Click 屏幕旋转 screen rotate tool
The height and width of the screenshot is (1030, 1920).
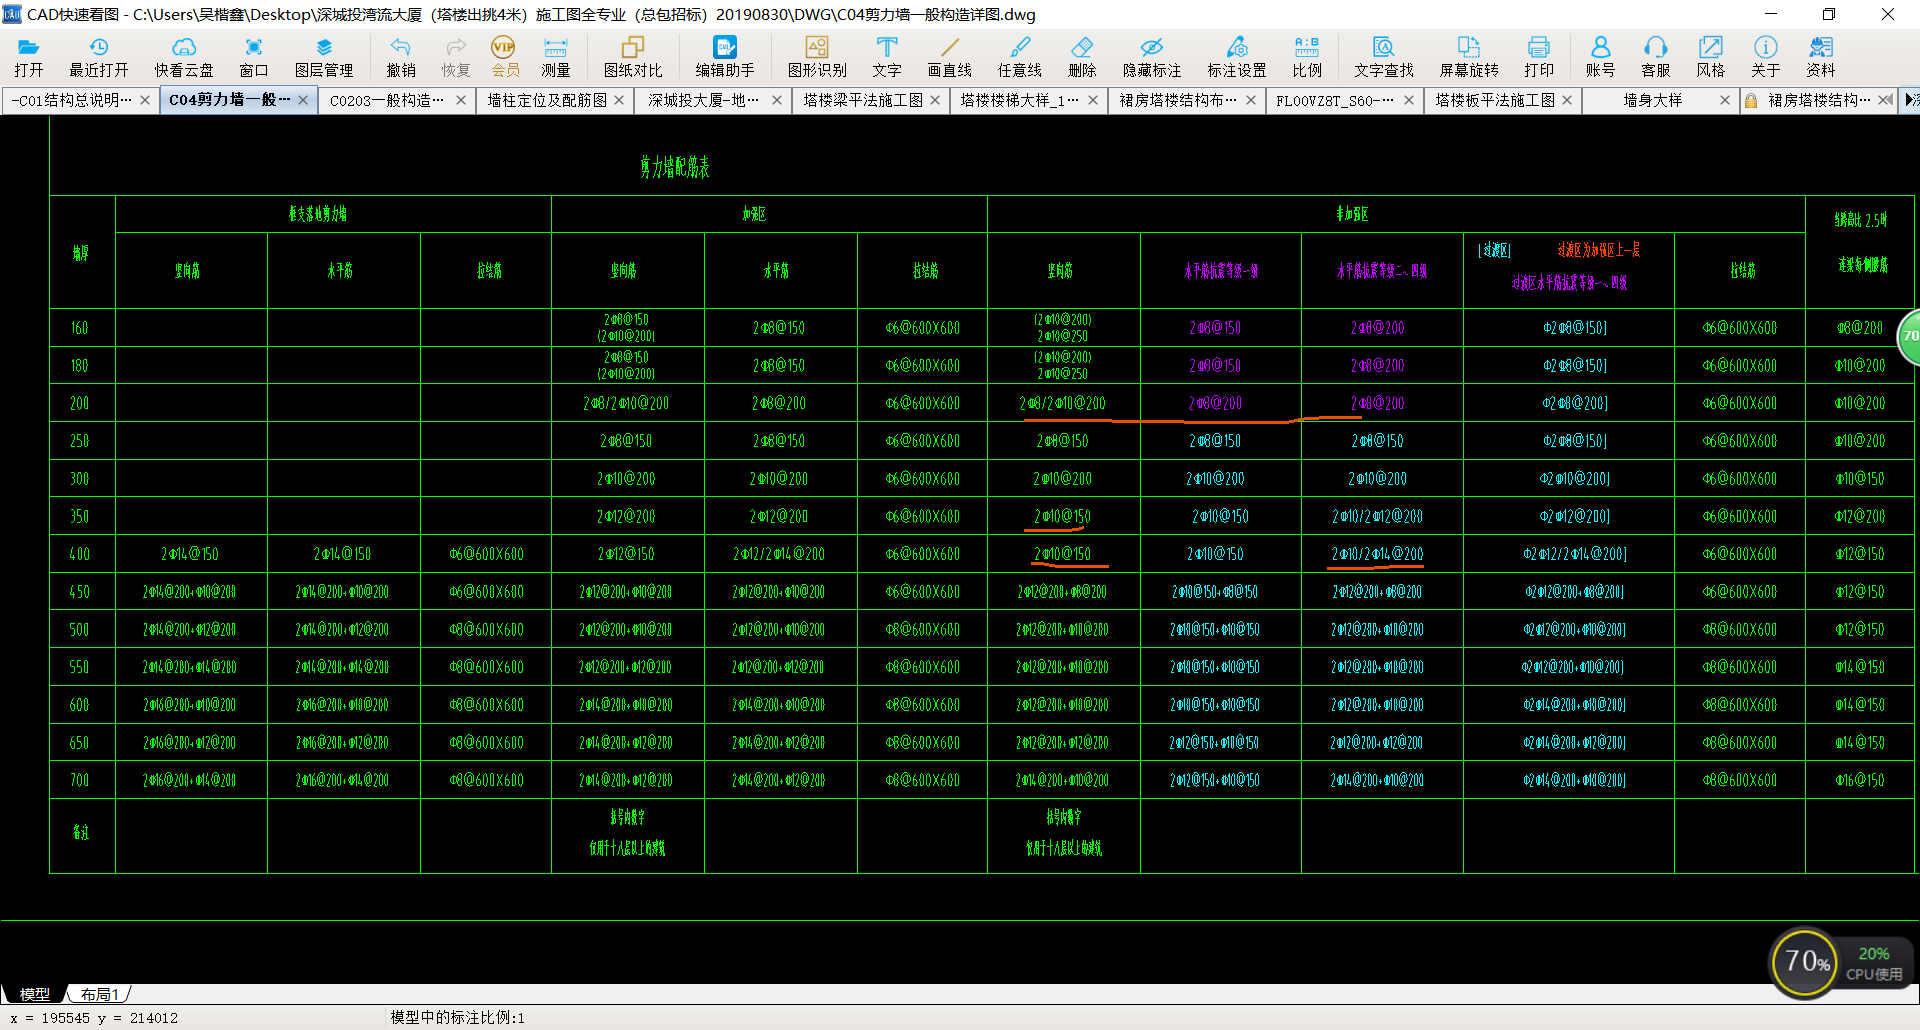(x=1469, y=57)
